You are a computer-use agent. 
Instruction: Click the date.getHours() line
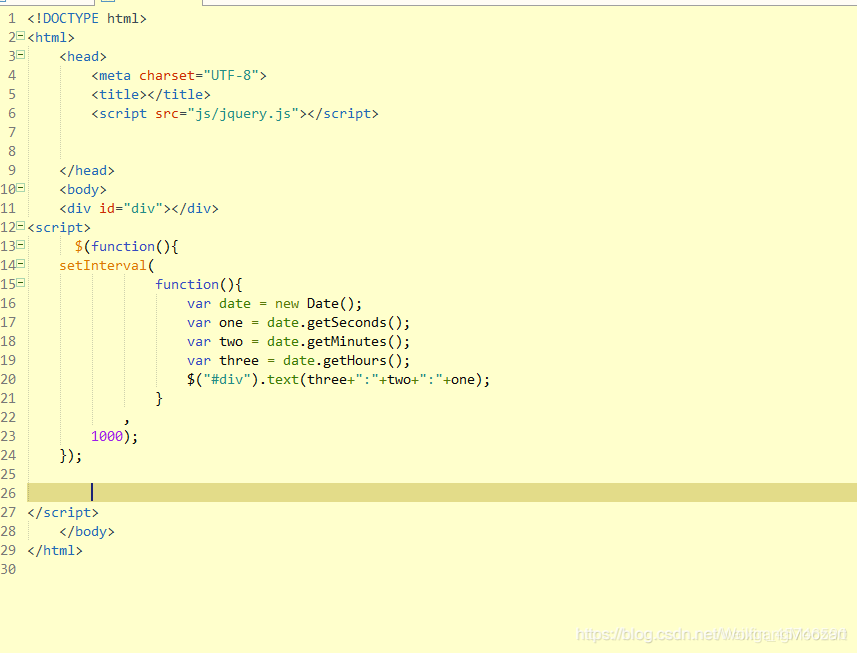click(298, 361)
